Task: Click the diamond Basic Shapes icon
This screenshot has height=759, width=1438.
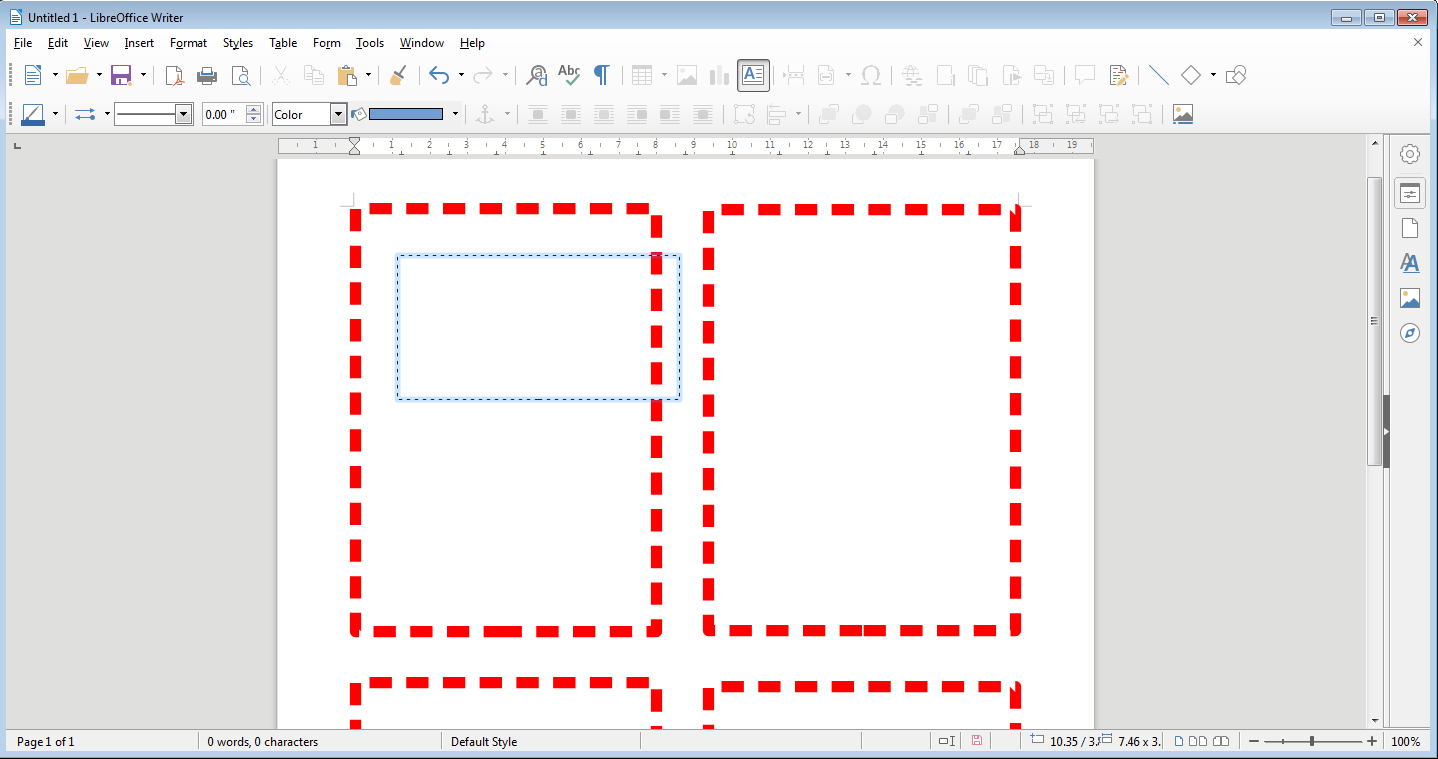Action: coord(1191,75)
